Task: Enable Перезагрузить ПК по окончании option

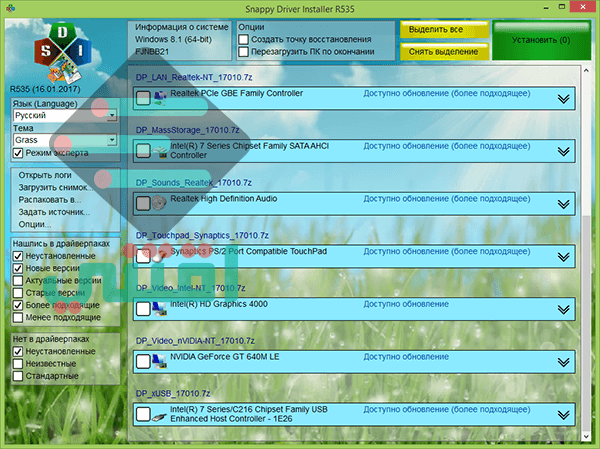Action: click(243, 52)
